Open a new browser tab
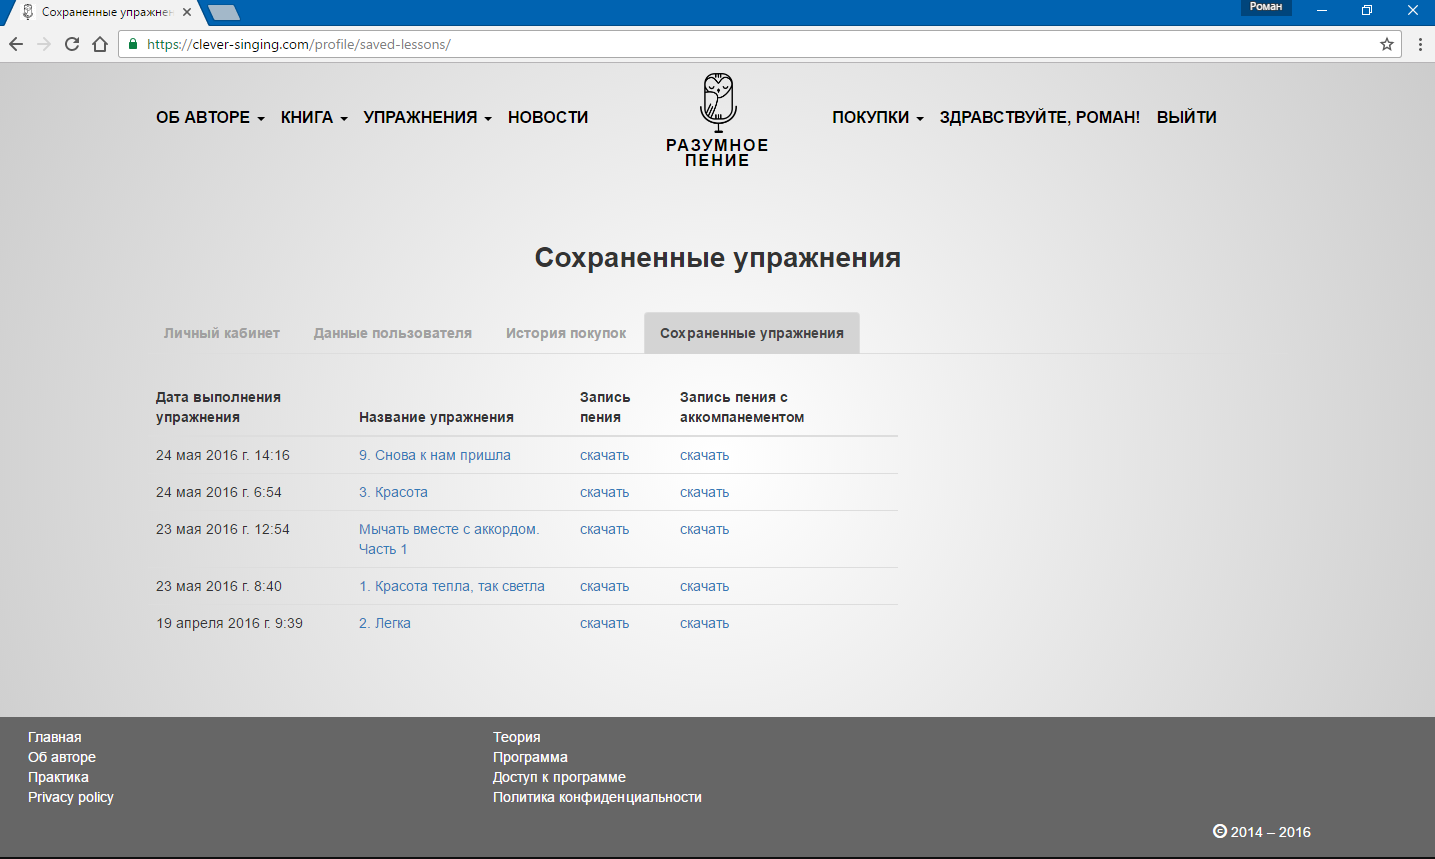The width and height of the screenshot is (1435, 859). 224,13
